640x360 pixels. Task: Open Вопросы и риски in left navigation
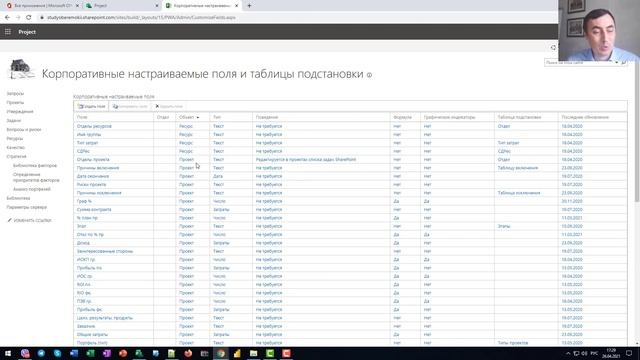[x=24, y=129]
